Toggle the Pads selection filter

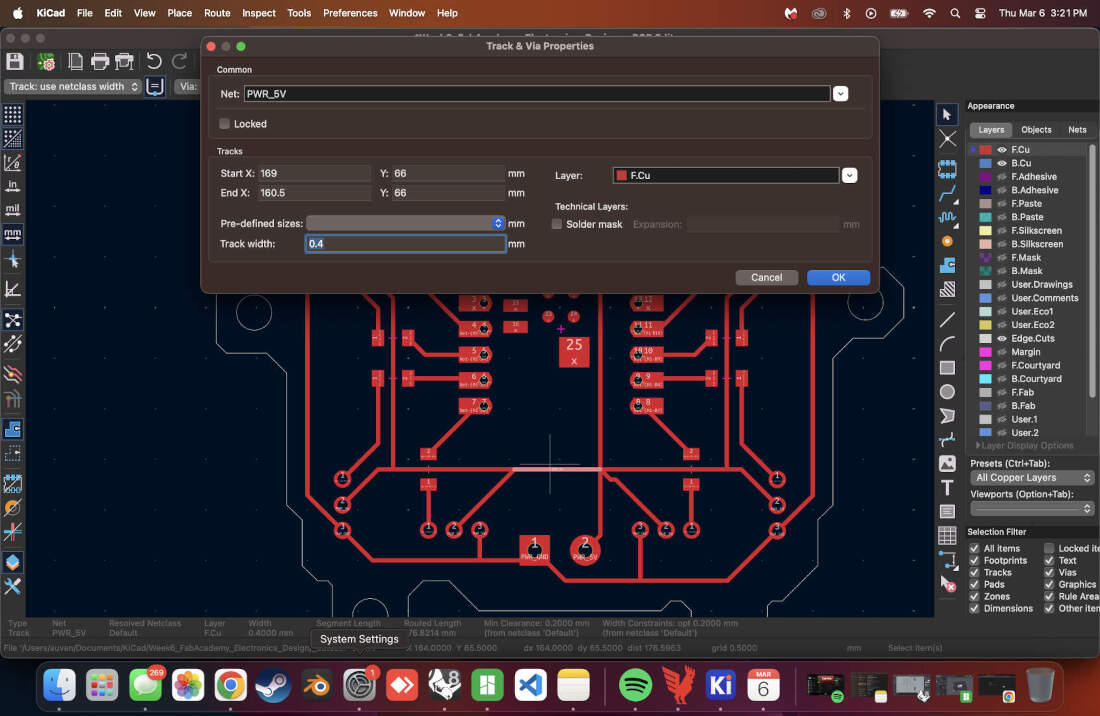(x=974, y=584)
